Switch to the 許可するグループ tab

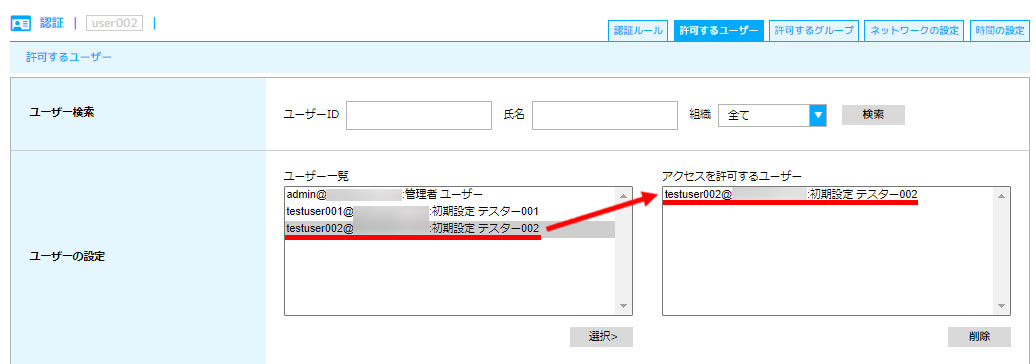click(814, 31)
